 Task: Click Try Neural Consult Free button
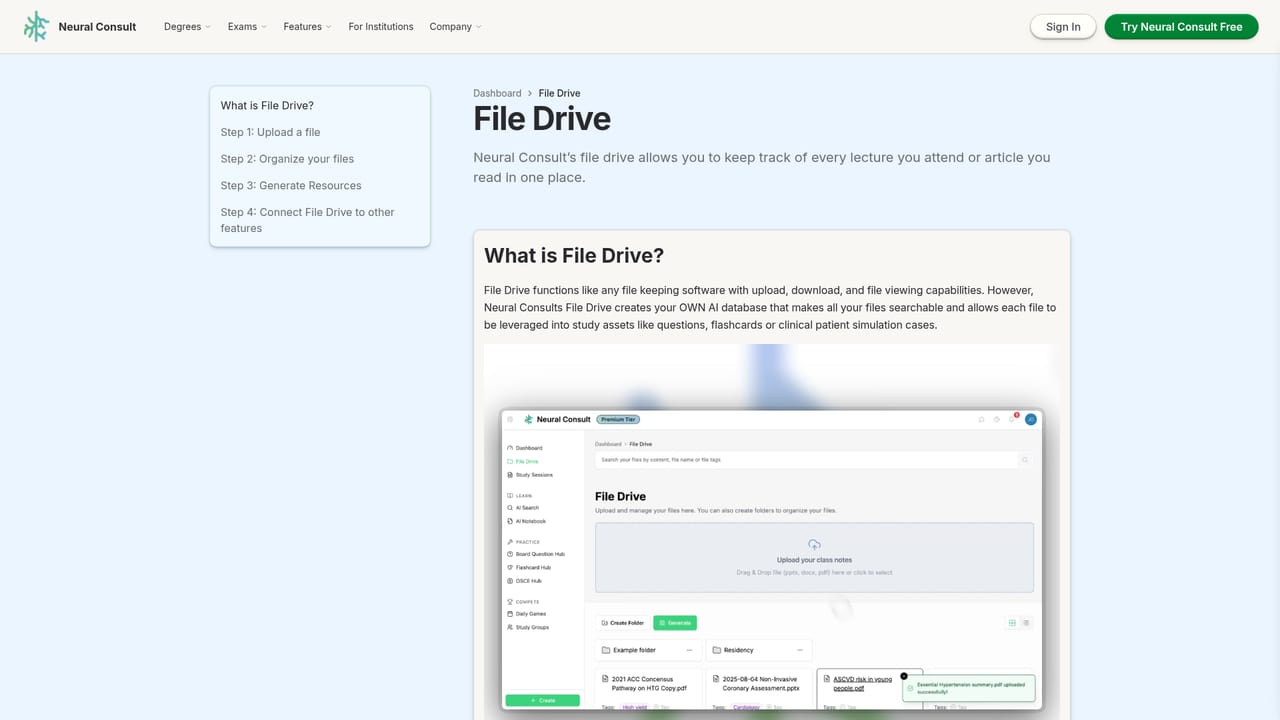click(1181, 27)
